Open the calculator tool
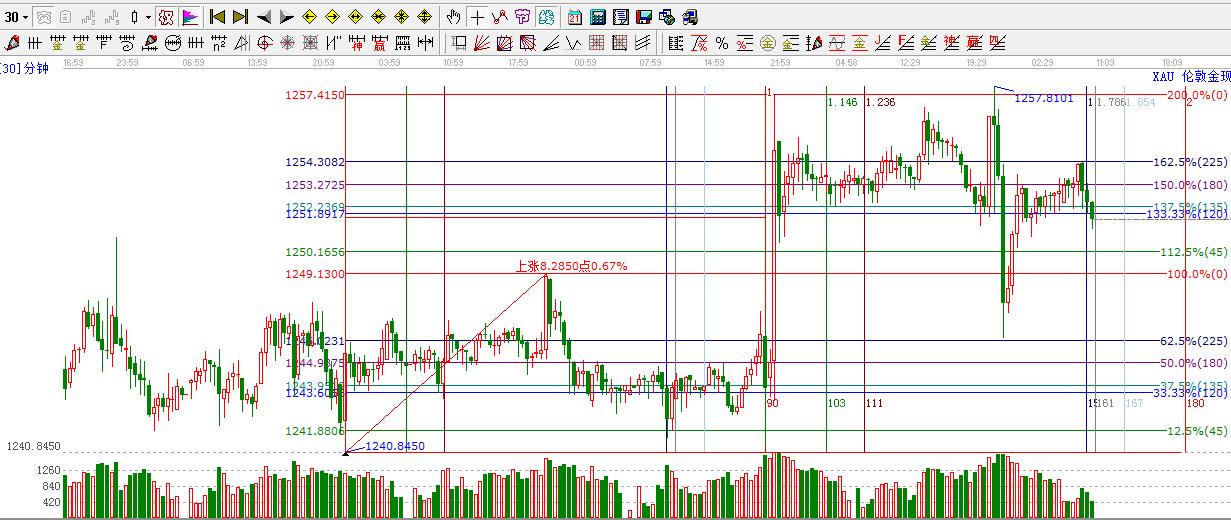The height and width of the screenshot is (520, 1231). point(597,17)
